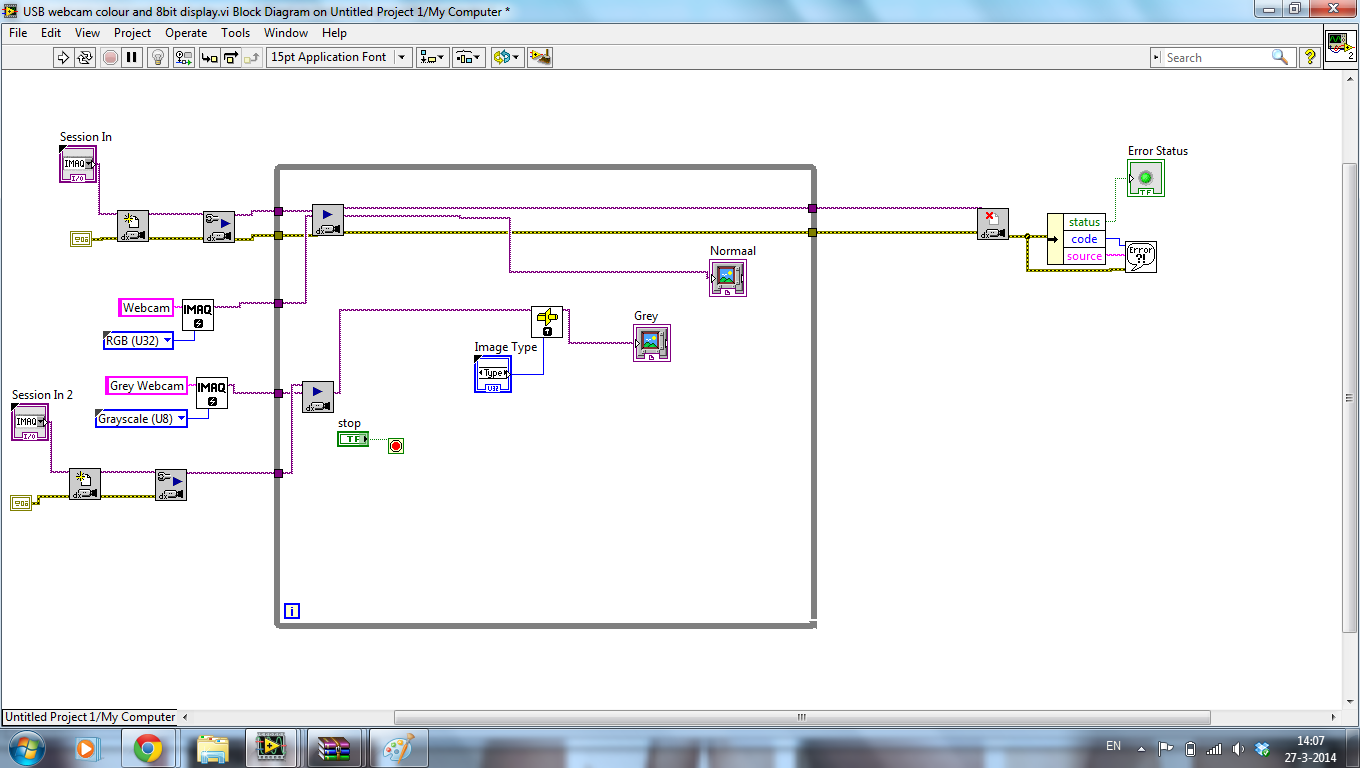This screenshot has width=1360, height=768.
Task: Open the Align Objects dropdown
Action: (433, 57)
